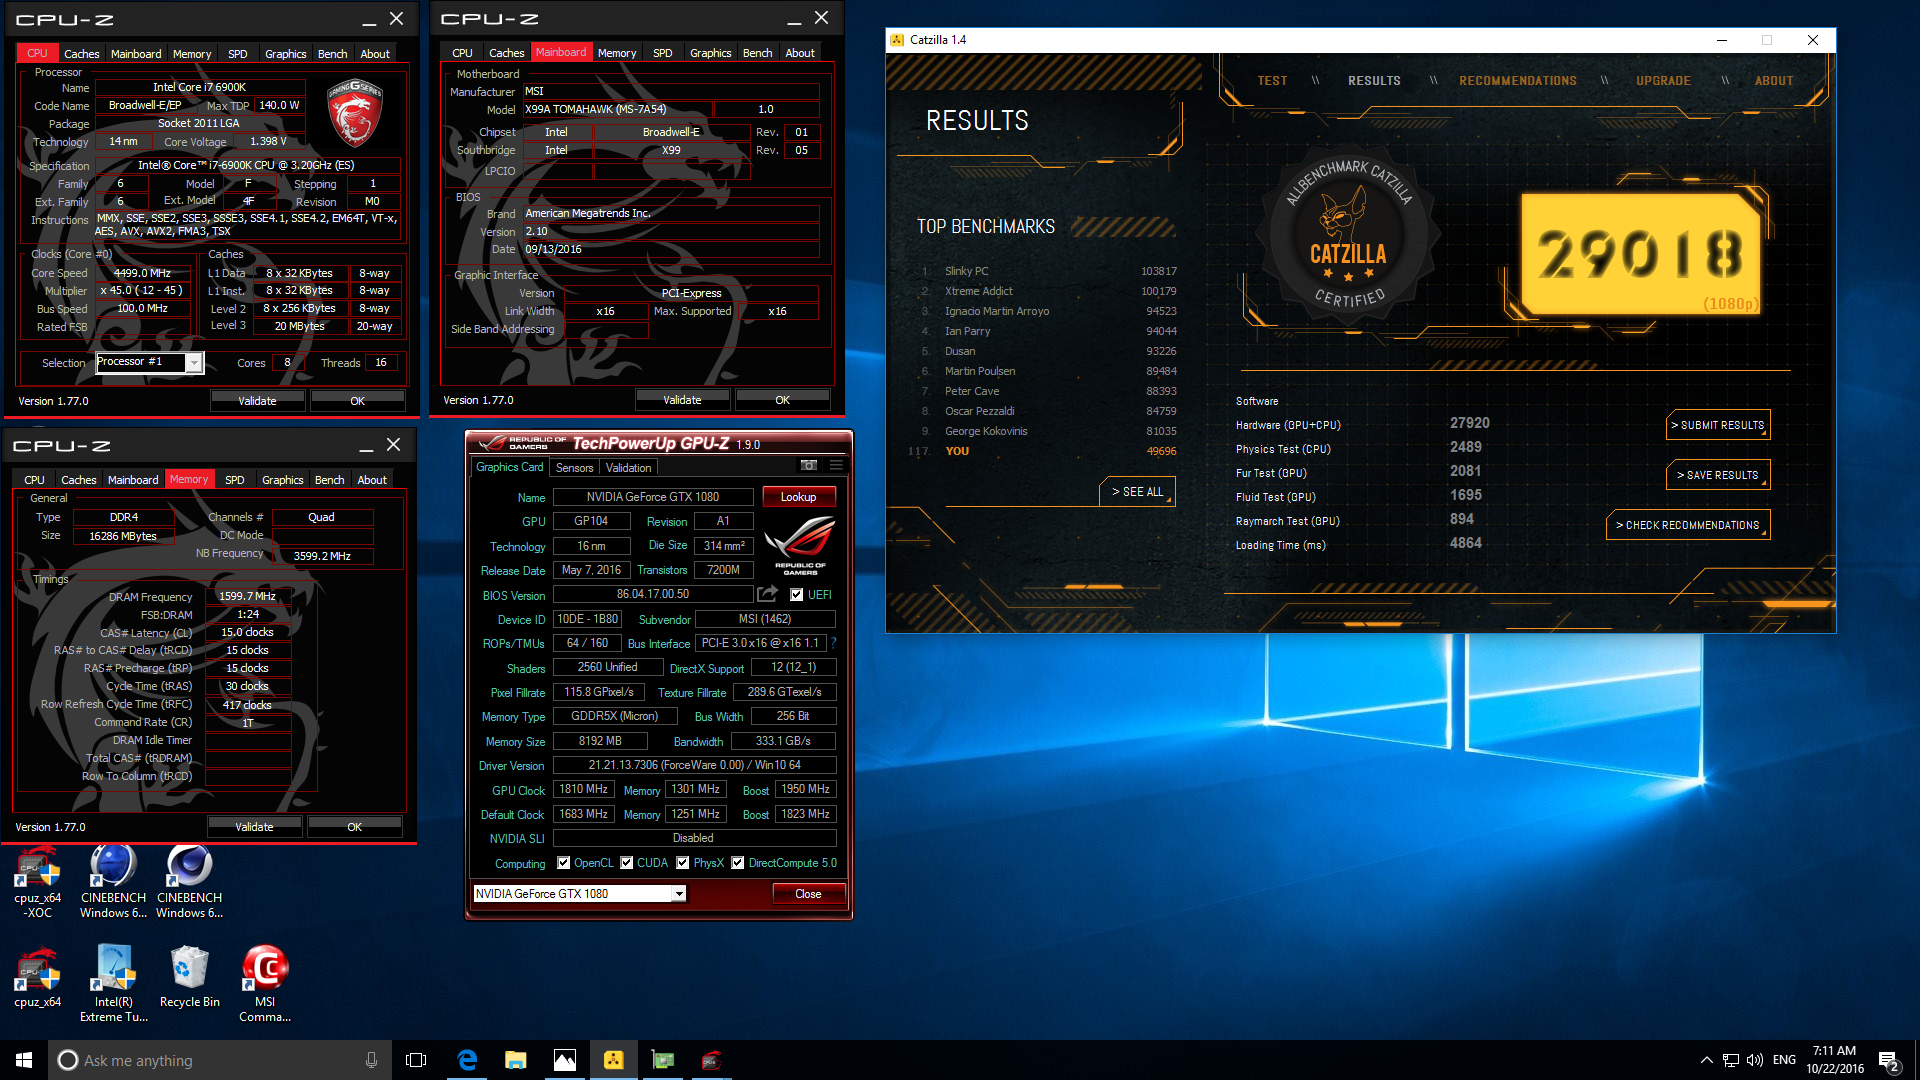
Task: Click YOU rank 117 entry
Action: coord(1043,451)
